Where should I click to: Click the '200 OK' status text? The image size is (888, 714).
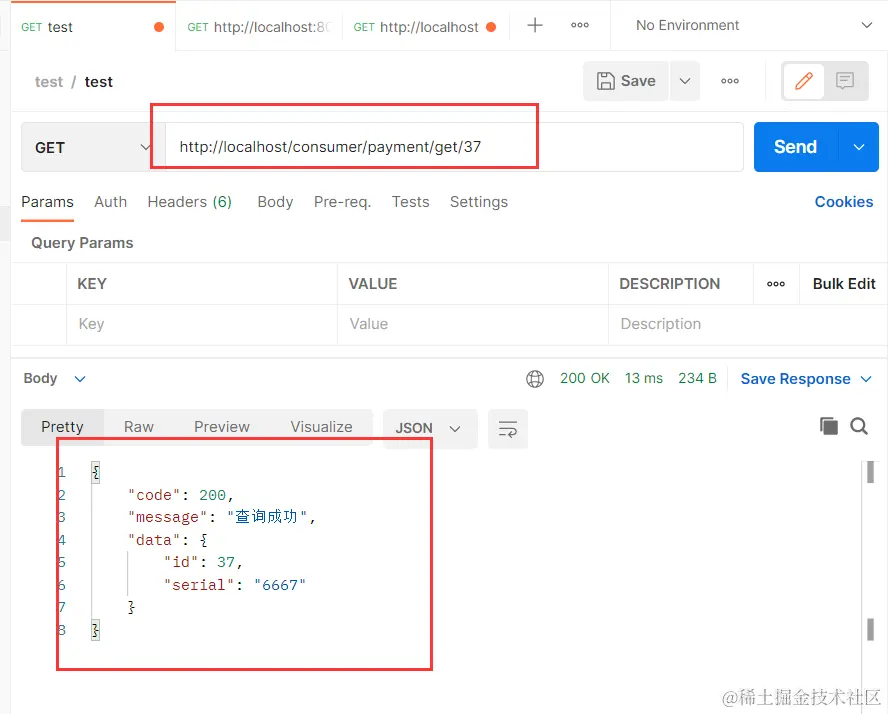point(584,378)
